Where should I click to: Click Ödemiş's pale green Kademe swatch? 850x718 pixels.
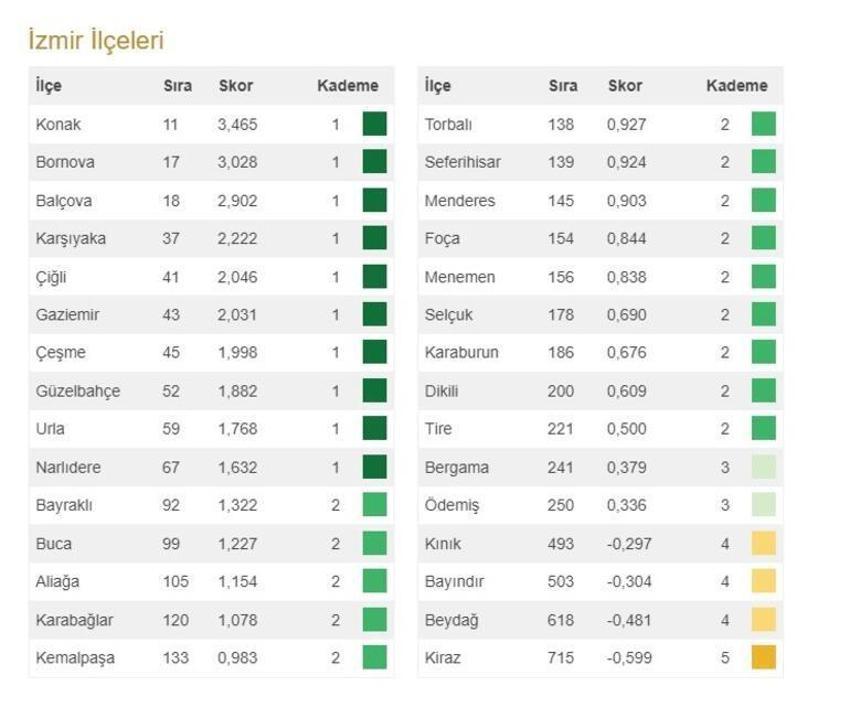point(764,505)
